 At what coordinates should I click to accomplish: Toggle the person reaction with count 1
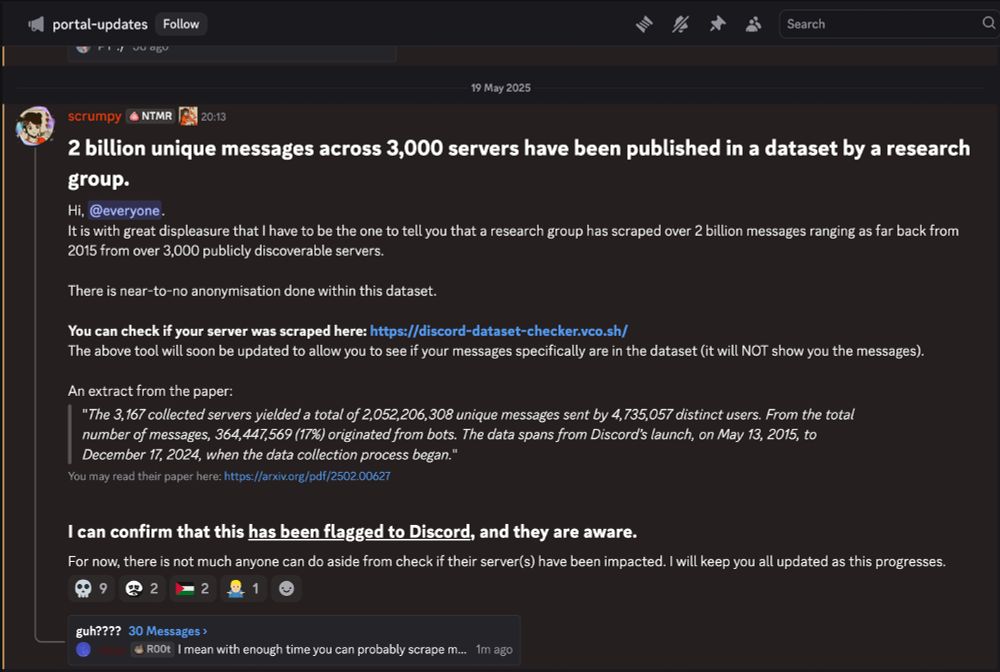click(x=243, y=588)
